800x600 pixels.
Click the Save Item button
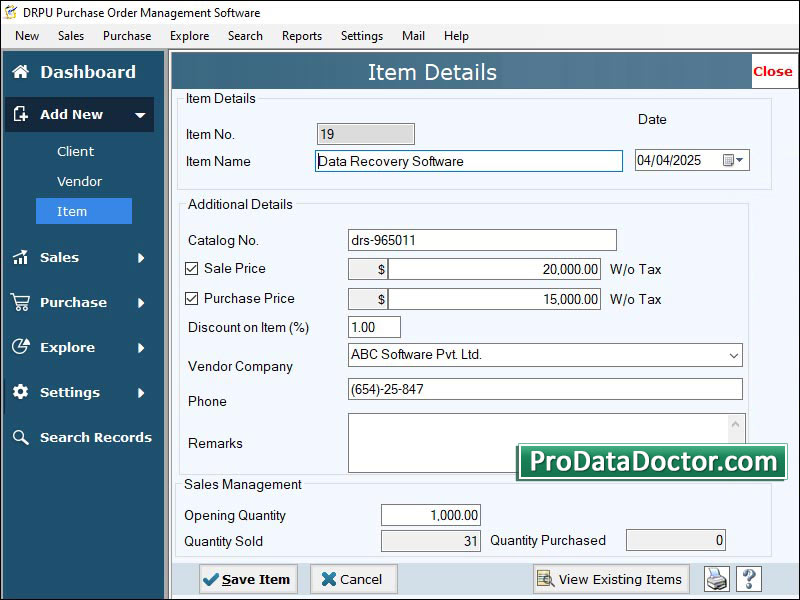[x=247, y=578]
